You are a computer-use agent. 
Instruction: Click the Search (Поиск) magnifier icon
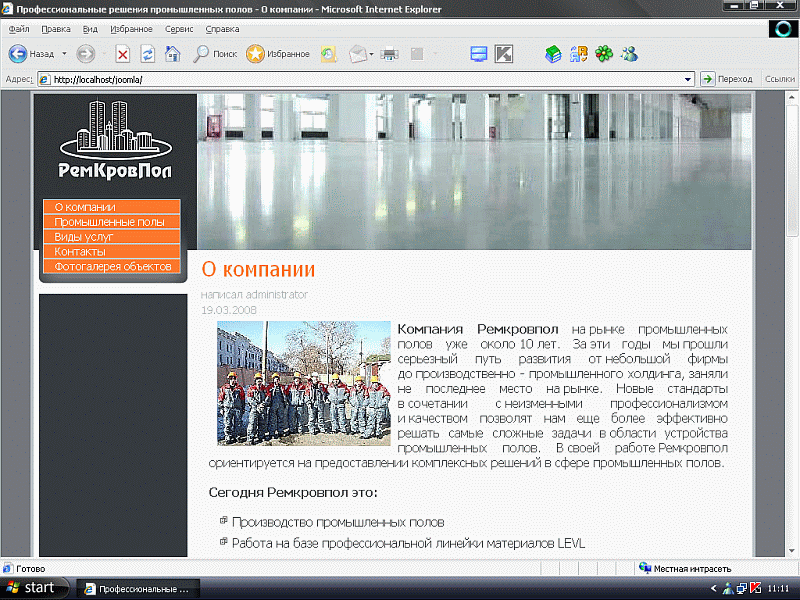tap(200, 55)
